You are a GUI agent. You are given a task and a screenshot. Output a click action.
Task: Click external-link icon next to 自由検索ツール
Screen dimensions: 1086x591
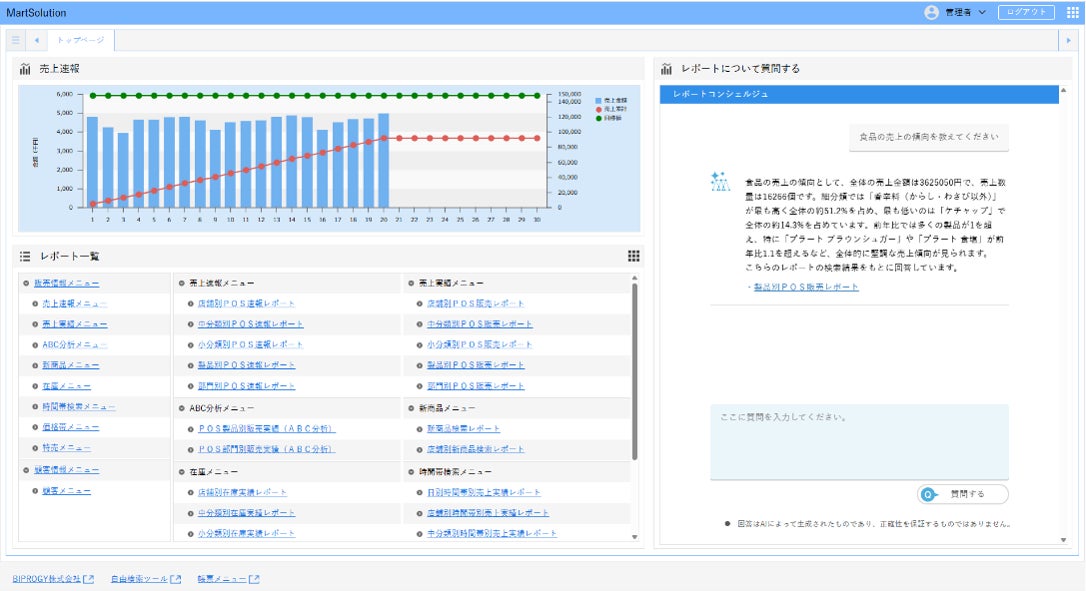pyautogui.click(x=176, y=579)
